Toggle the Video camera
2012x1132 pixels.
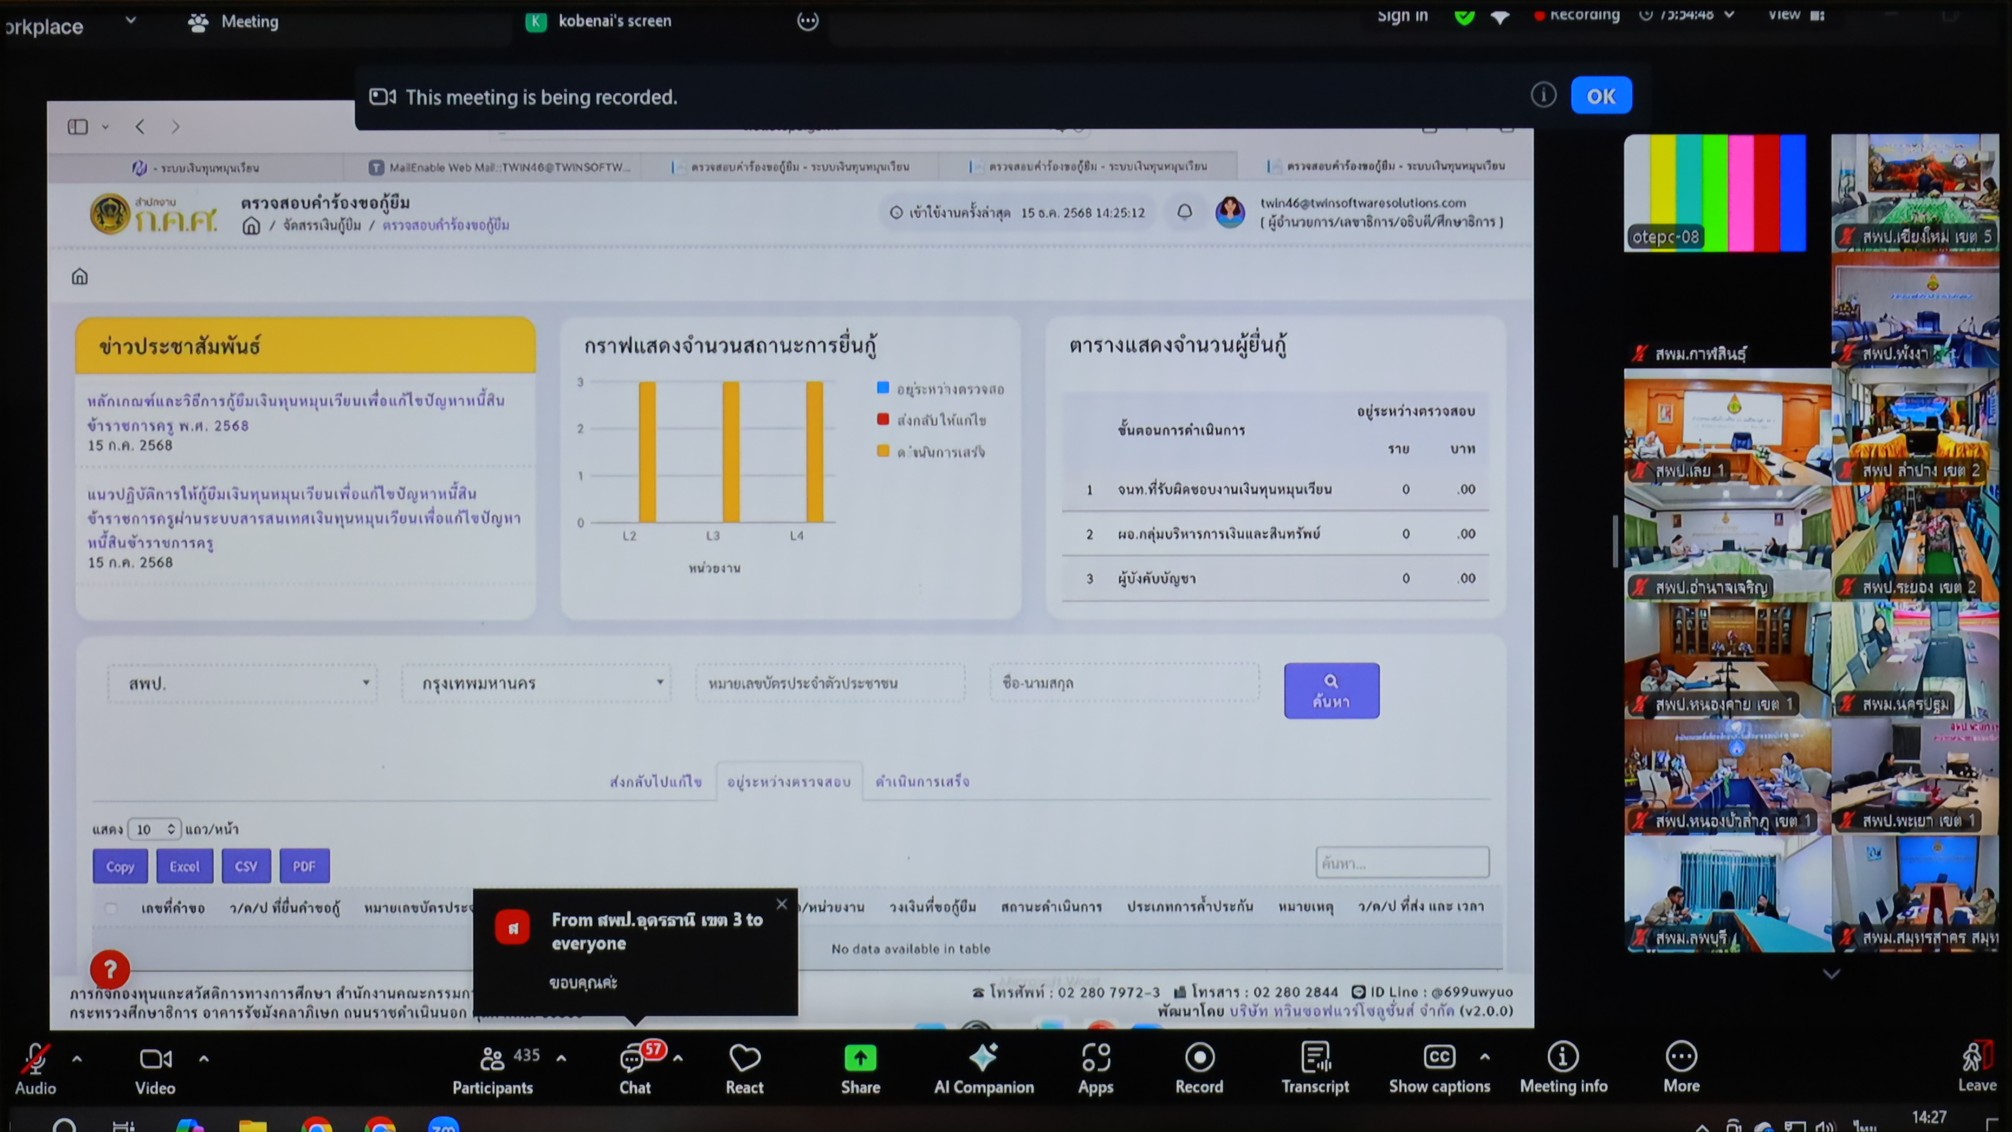155,1058
